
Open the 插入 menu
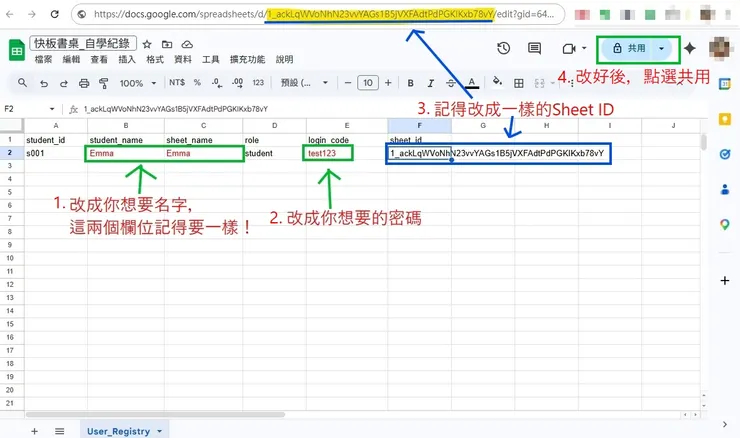pos(127,59)
